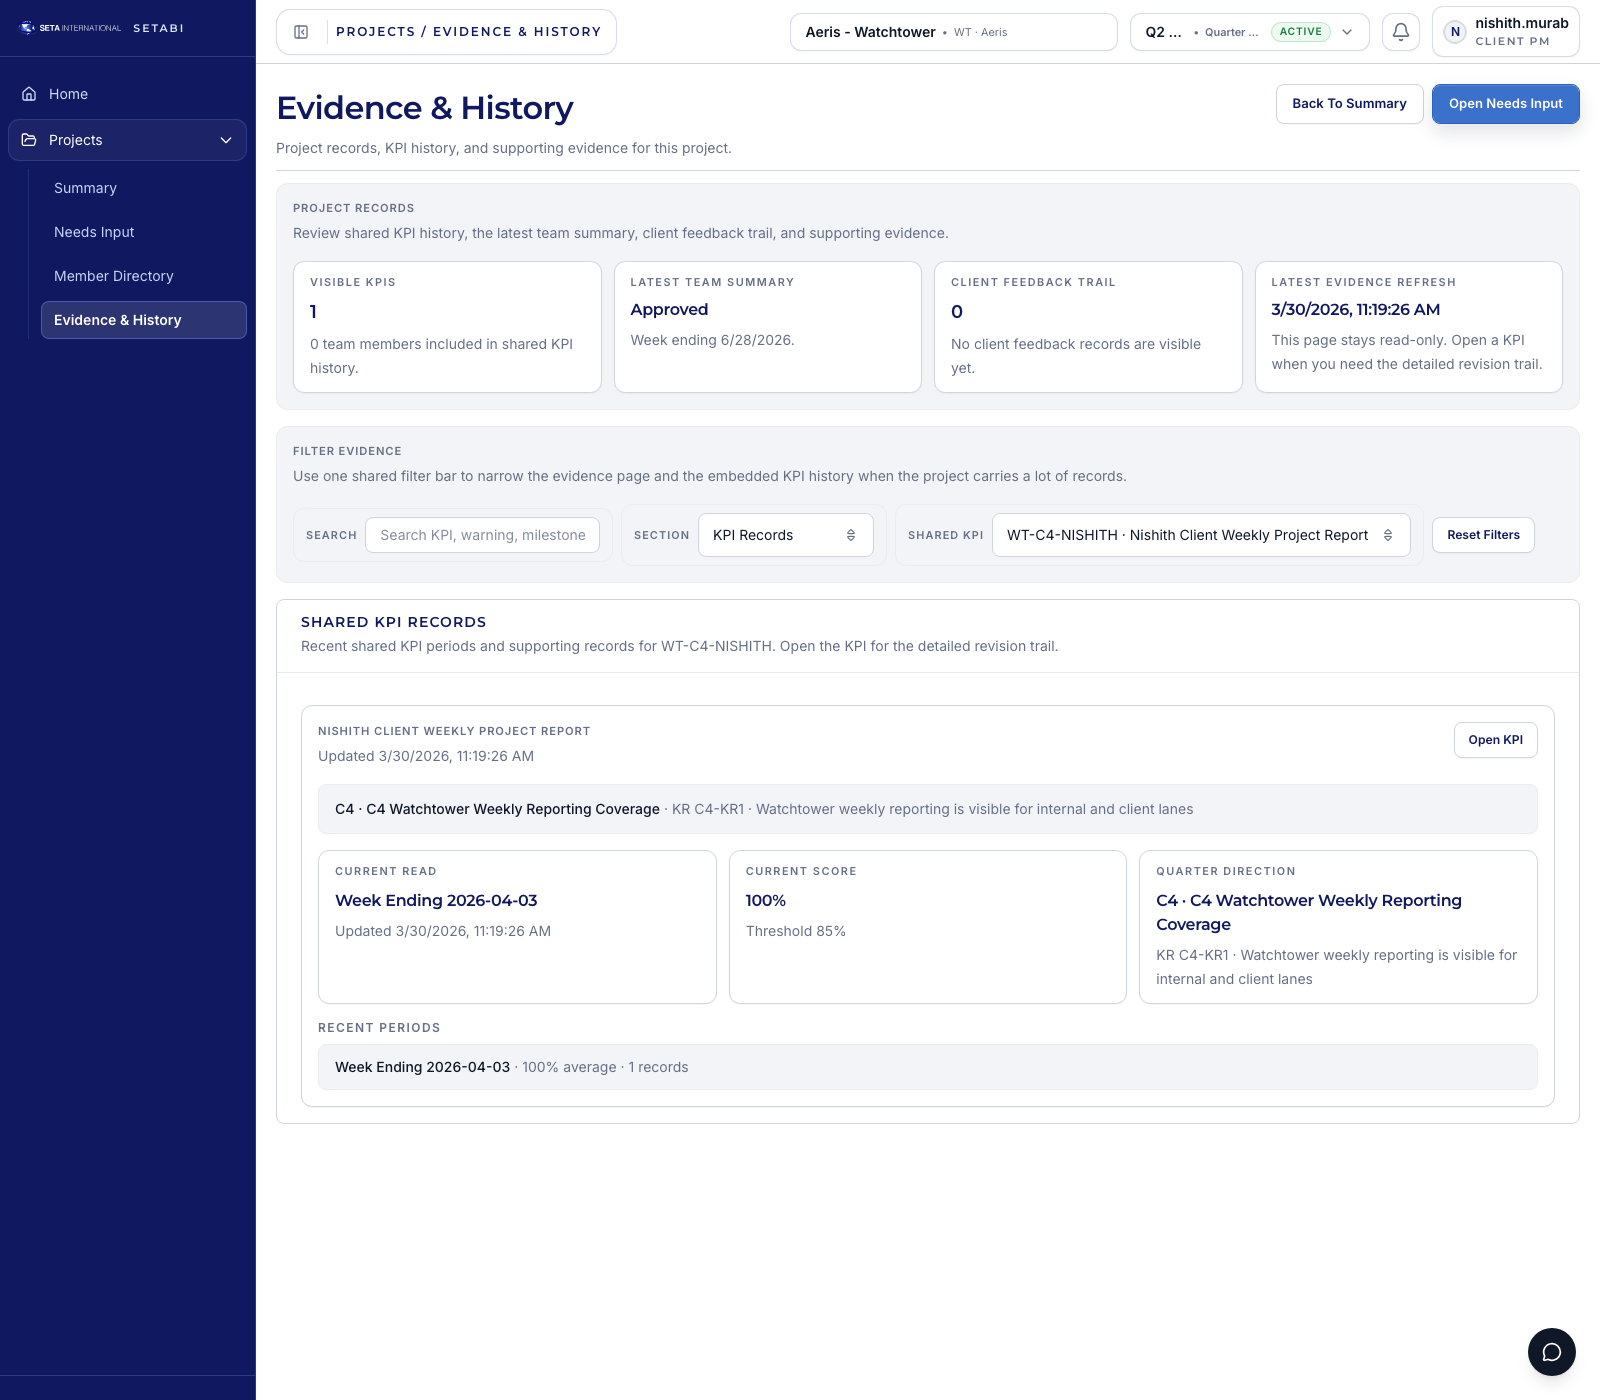The width and height of the screenshot is (1600, 1400).
Task: Click the nishith.murab avatar circle
Action: coord(1455,31)
